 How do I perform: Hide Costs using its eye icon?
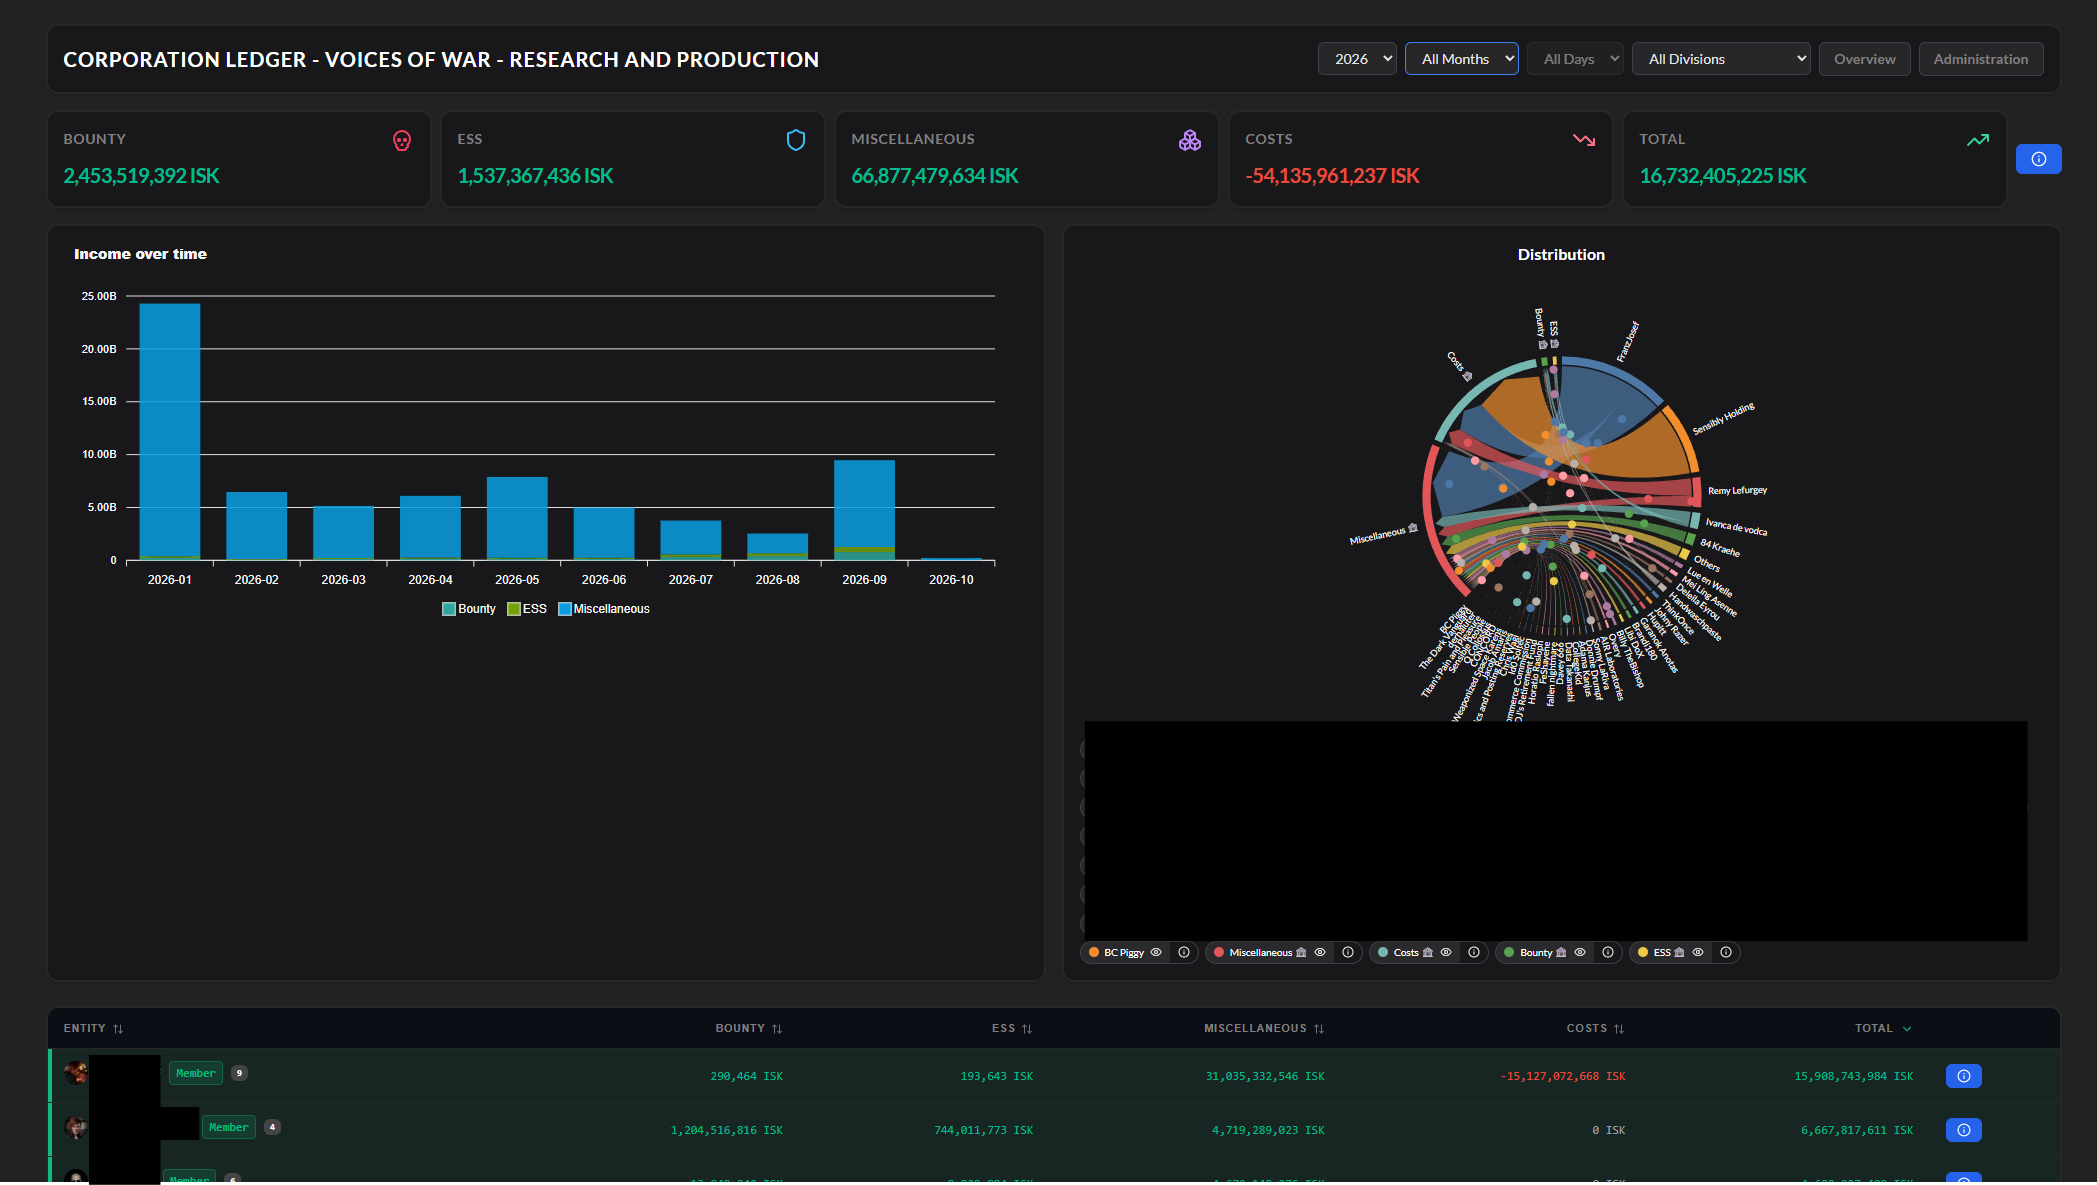1446,952
